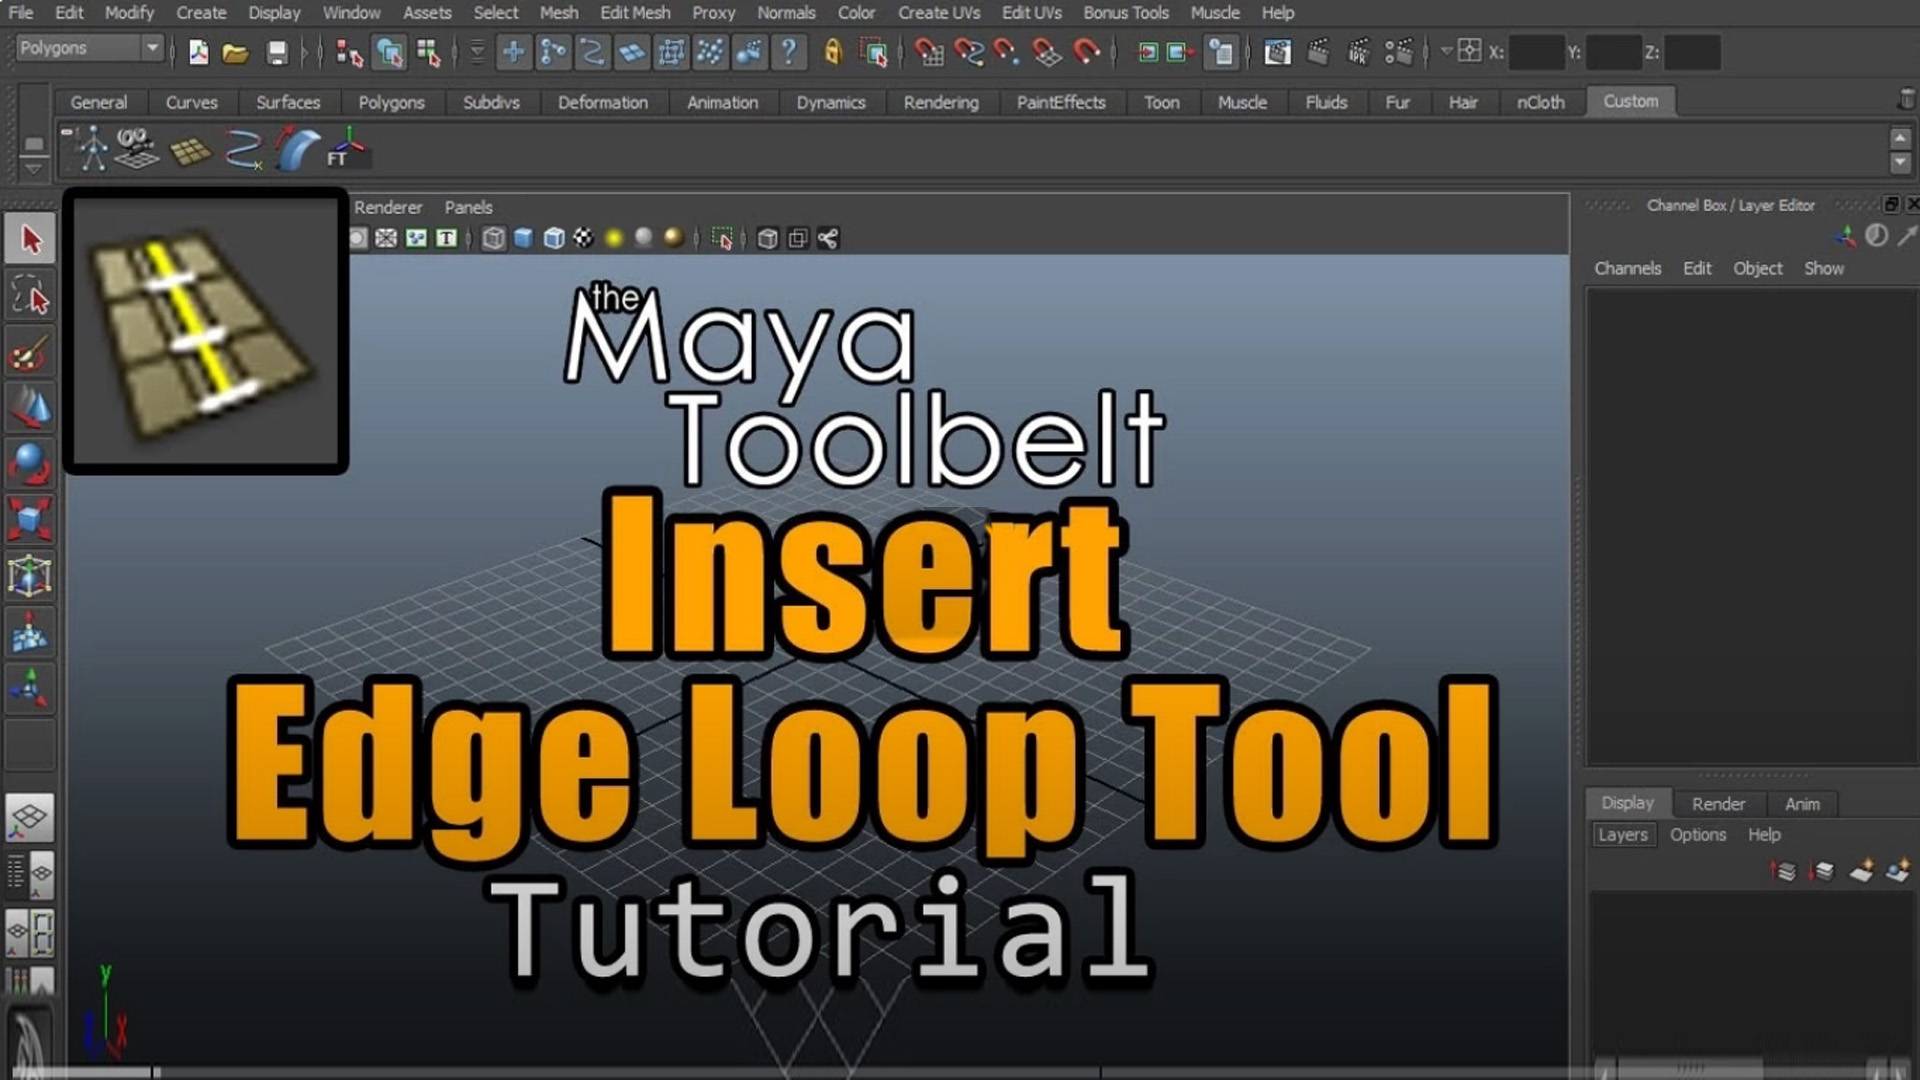
Task: Toggle Select by Component Type mode
Action: (428, 52)
